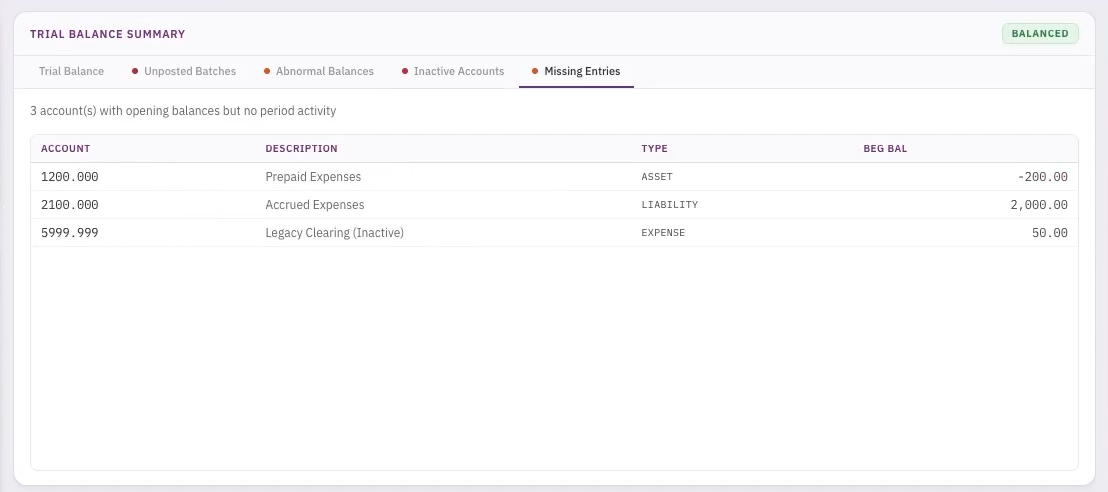Open the Unposted Batches tab

click(189, 71)
